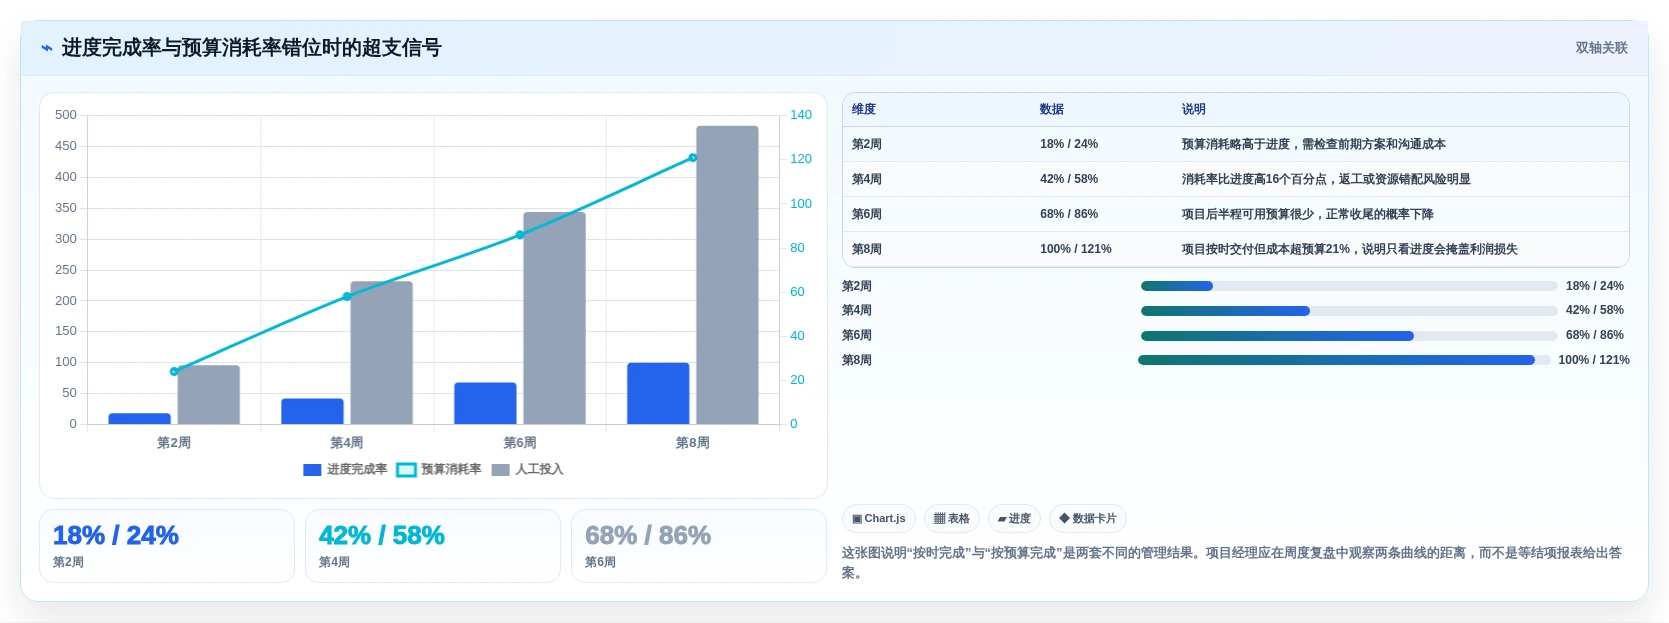This screenshot has width=1669, height=623.
Task: Click the gray 人工投入 bar for 第4周
Action: pos(381,353)
